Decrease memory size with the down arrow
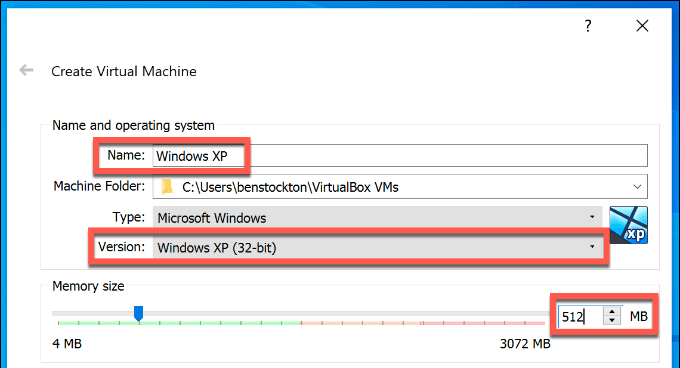This screenshot has height=368, width=680. tap(612, 321)
